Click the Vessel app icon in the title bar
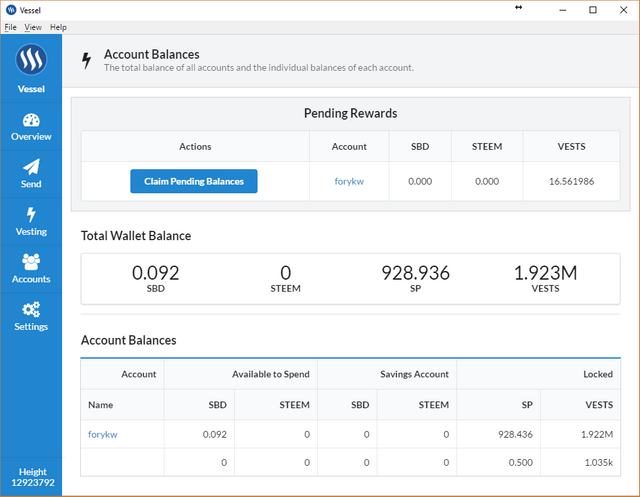Screen dimensions: 640x497 (10, 9)
